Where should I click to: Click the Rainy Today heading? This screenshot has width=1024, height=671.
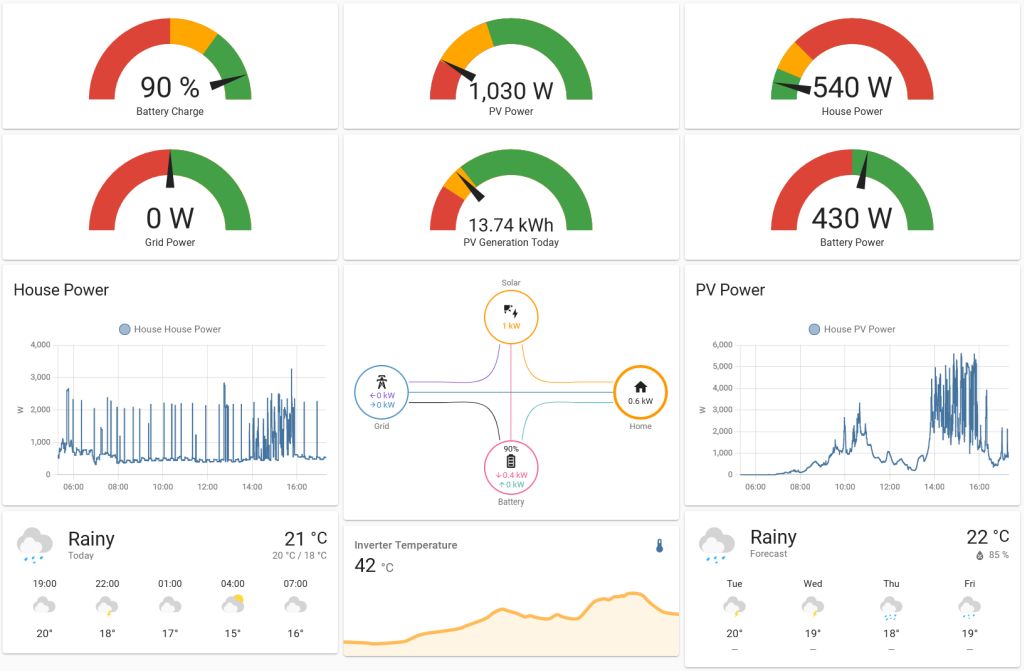[x=91, y=539]
